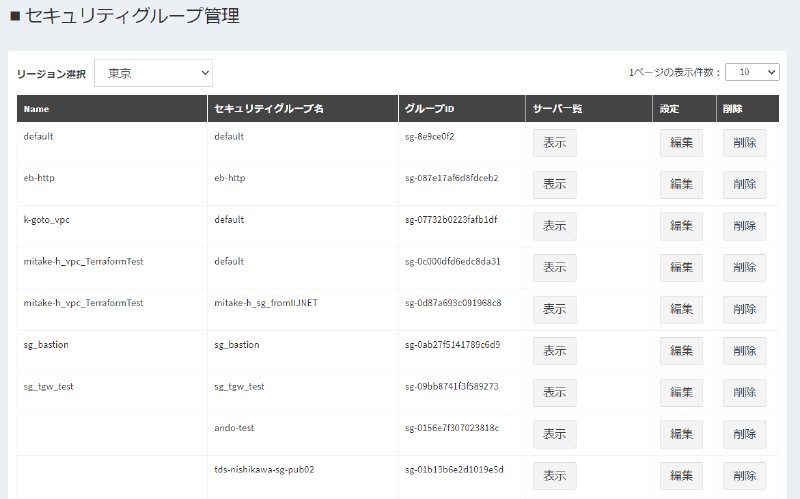Show server list for sg_bastion
The height and width of the screenshot is (499, 800).
pos(554,351)
